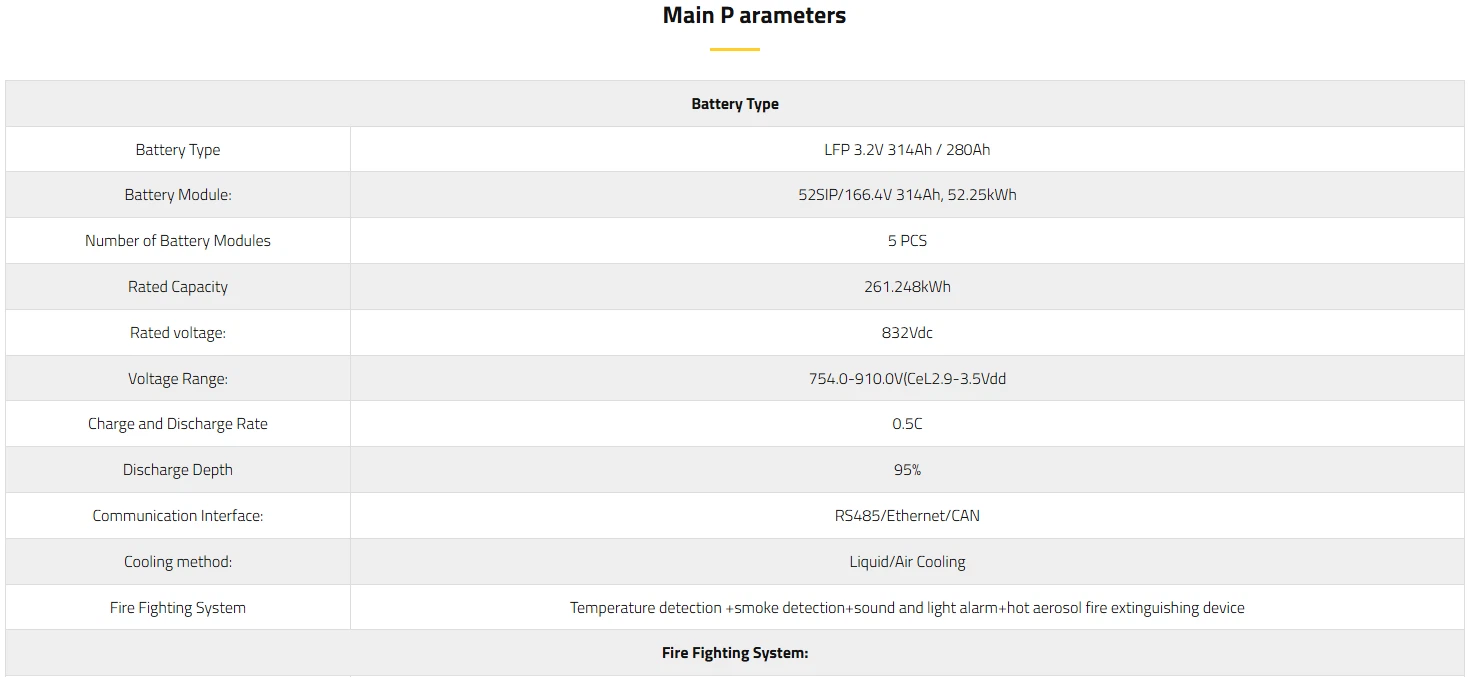Click the Battery Type section header
Viewport: 1470px width, 677px height.
(x=735, y=104)
